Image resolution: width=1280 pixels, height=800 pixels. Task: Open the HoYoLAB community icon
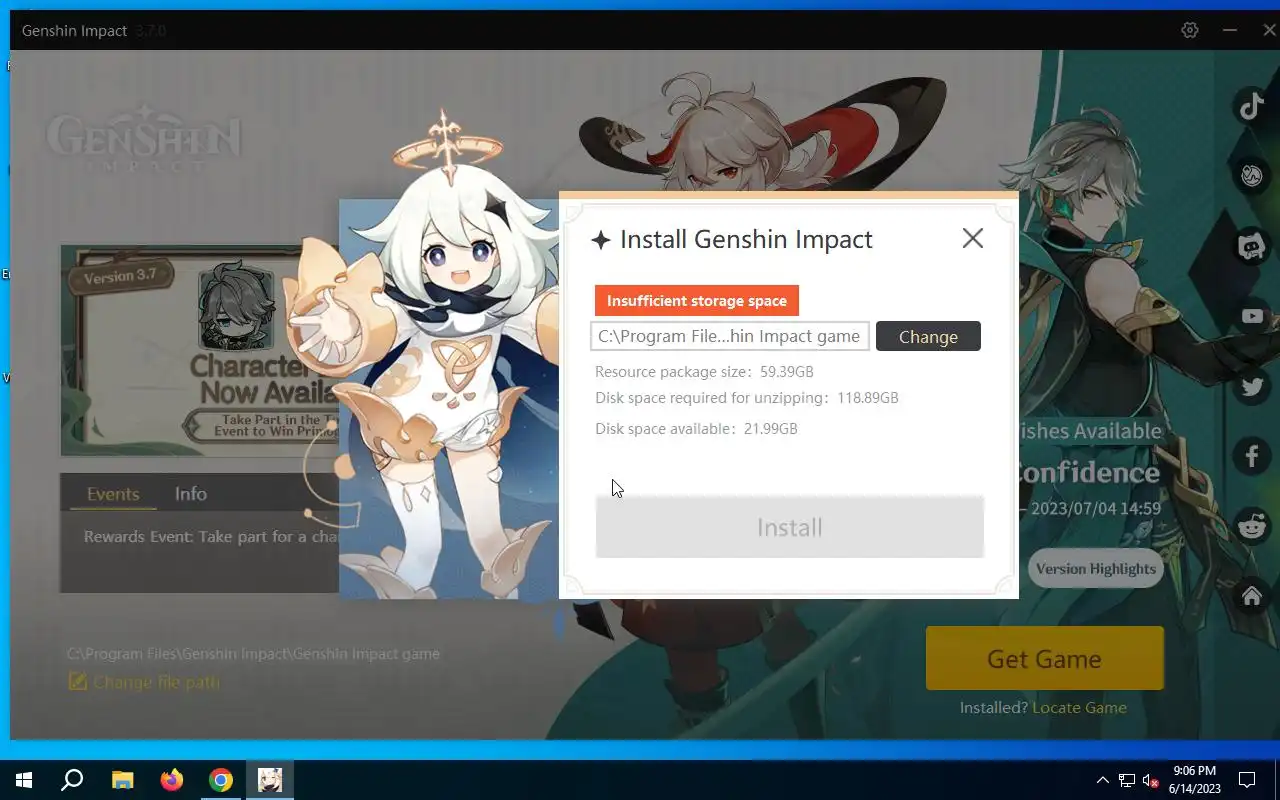[1252, 175]
